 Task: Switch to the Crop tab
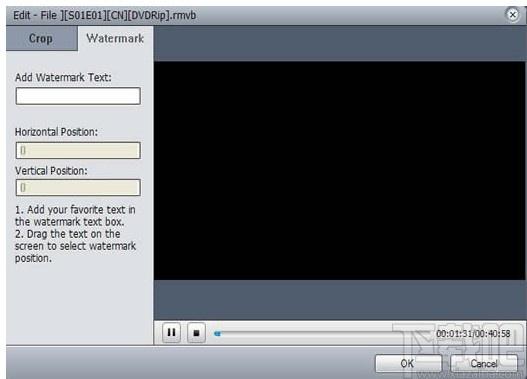point(42,38)
